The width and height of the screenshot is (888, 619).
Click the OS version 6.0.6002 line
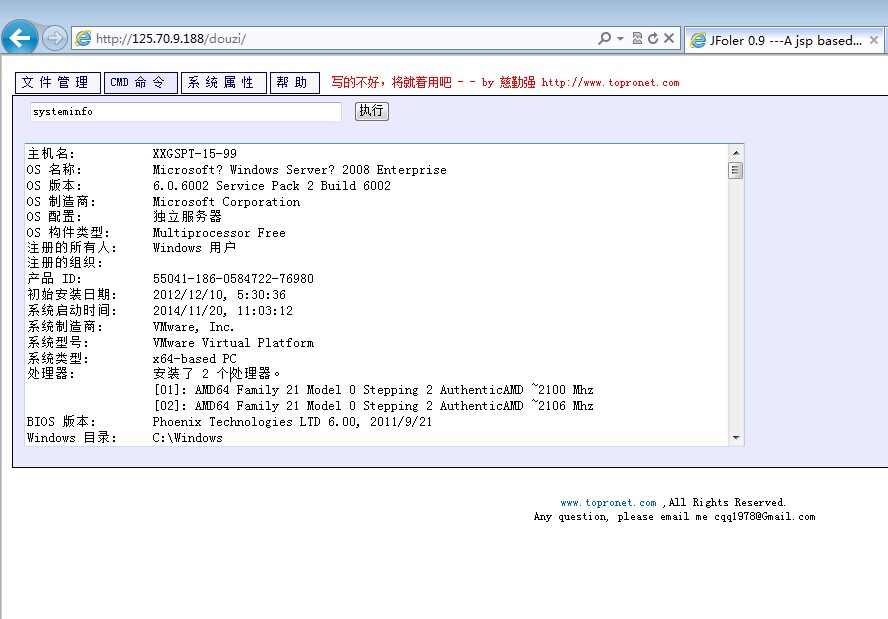coord(271,186)
